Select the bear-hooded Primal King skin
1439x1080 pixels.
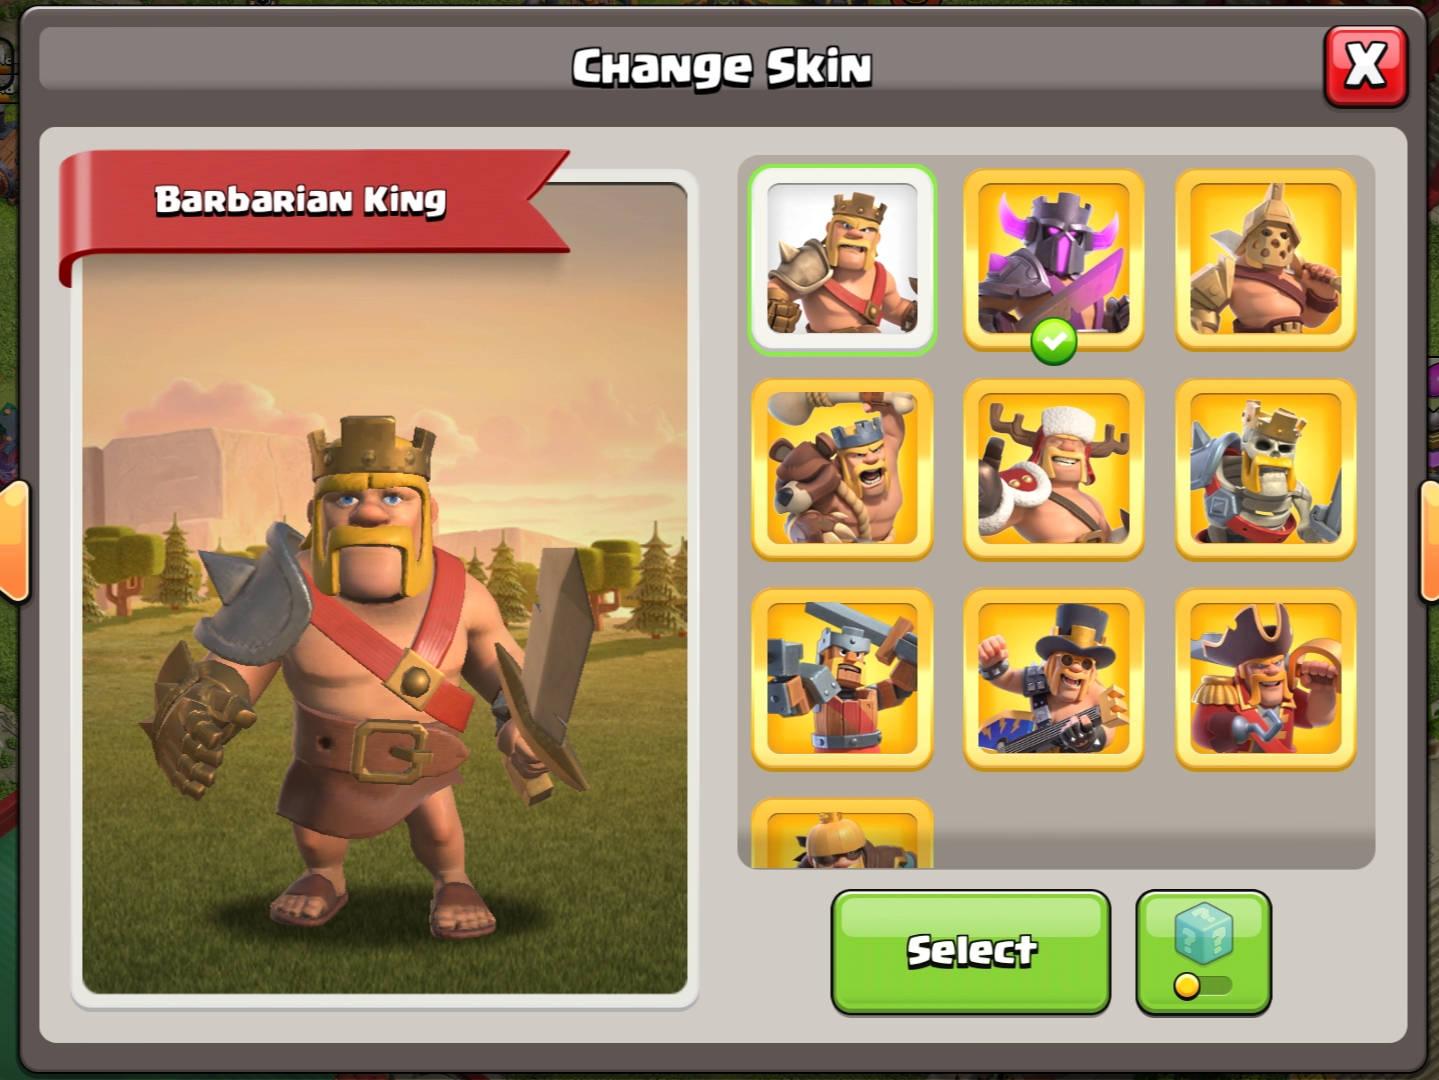(842, 469)
